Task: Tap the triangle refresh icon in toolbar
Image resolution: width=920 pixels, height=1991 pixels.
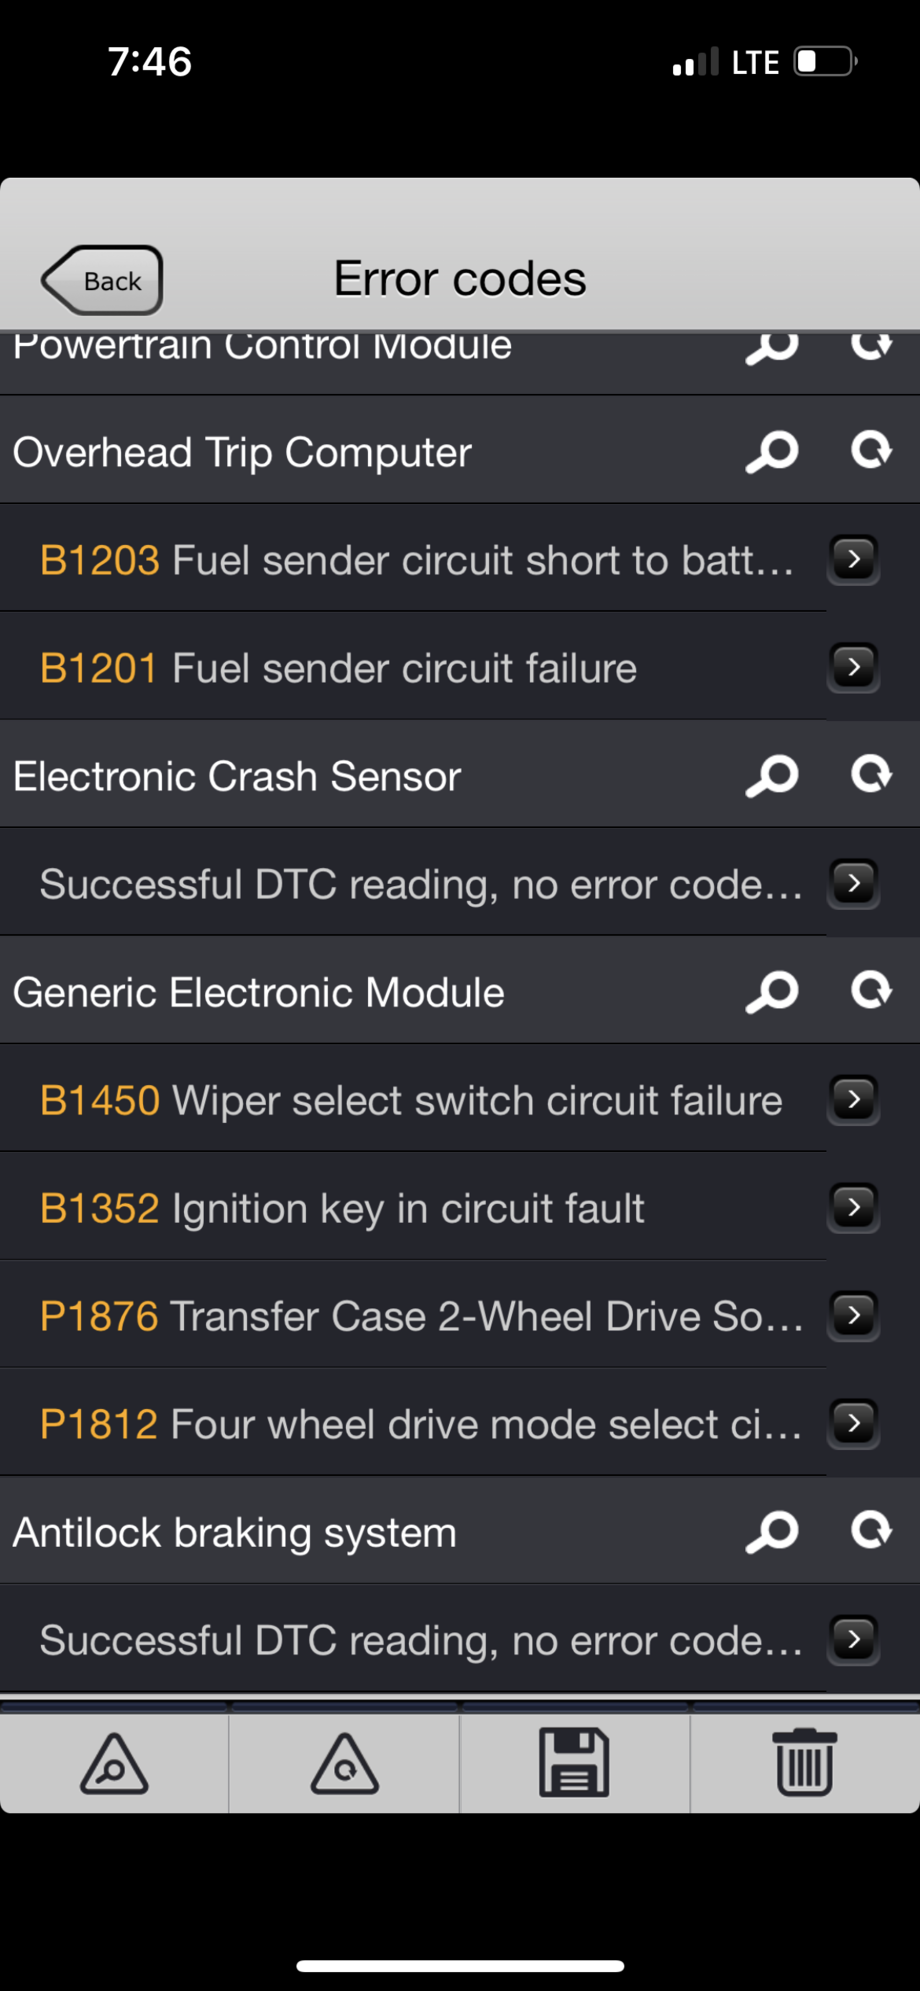Action: 344,1764
